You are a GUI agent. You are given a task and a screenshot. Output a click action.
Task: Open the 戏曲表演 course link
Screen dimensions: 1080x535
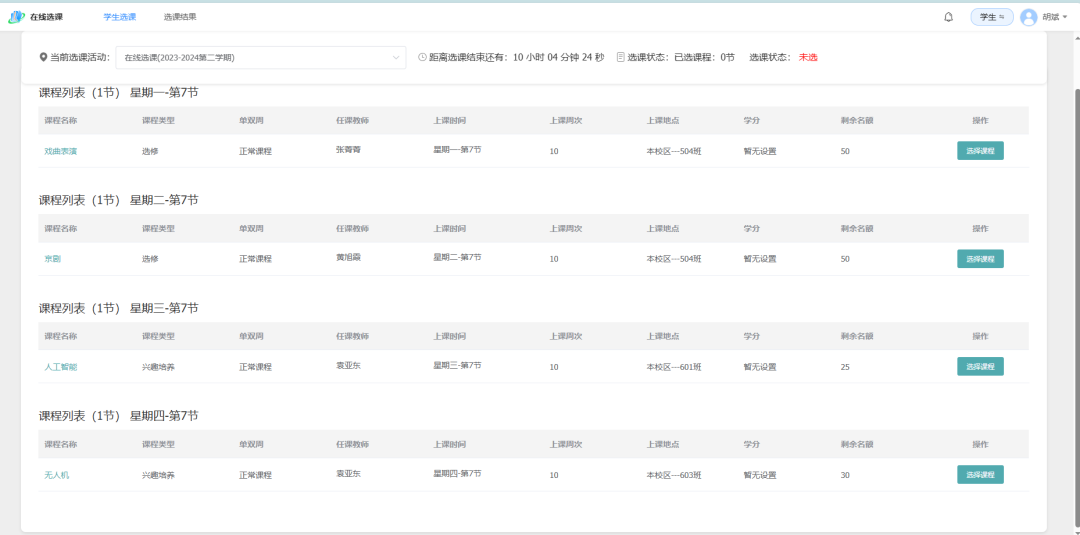(x=61, y=151)
